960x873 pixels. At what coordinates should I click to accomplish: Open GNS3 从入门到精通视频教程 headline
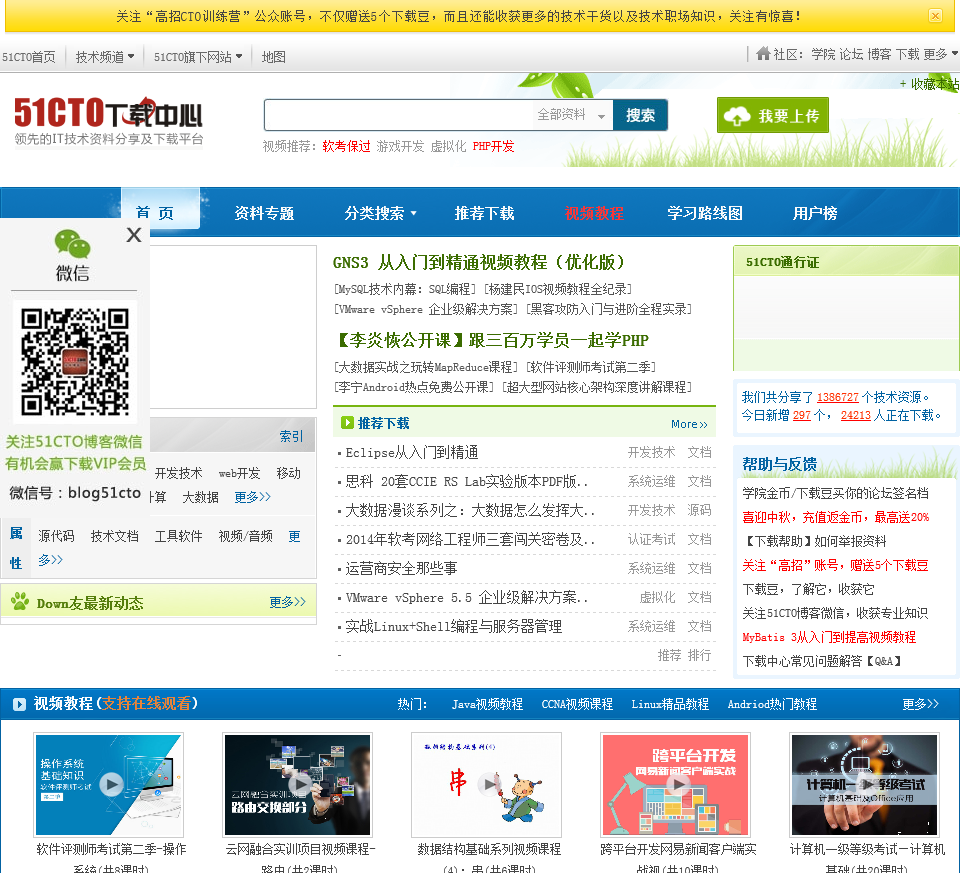[x=479, y=262]
